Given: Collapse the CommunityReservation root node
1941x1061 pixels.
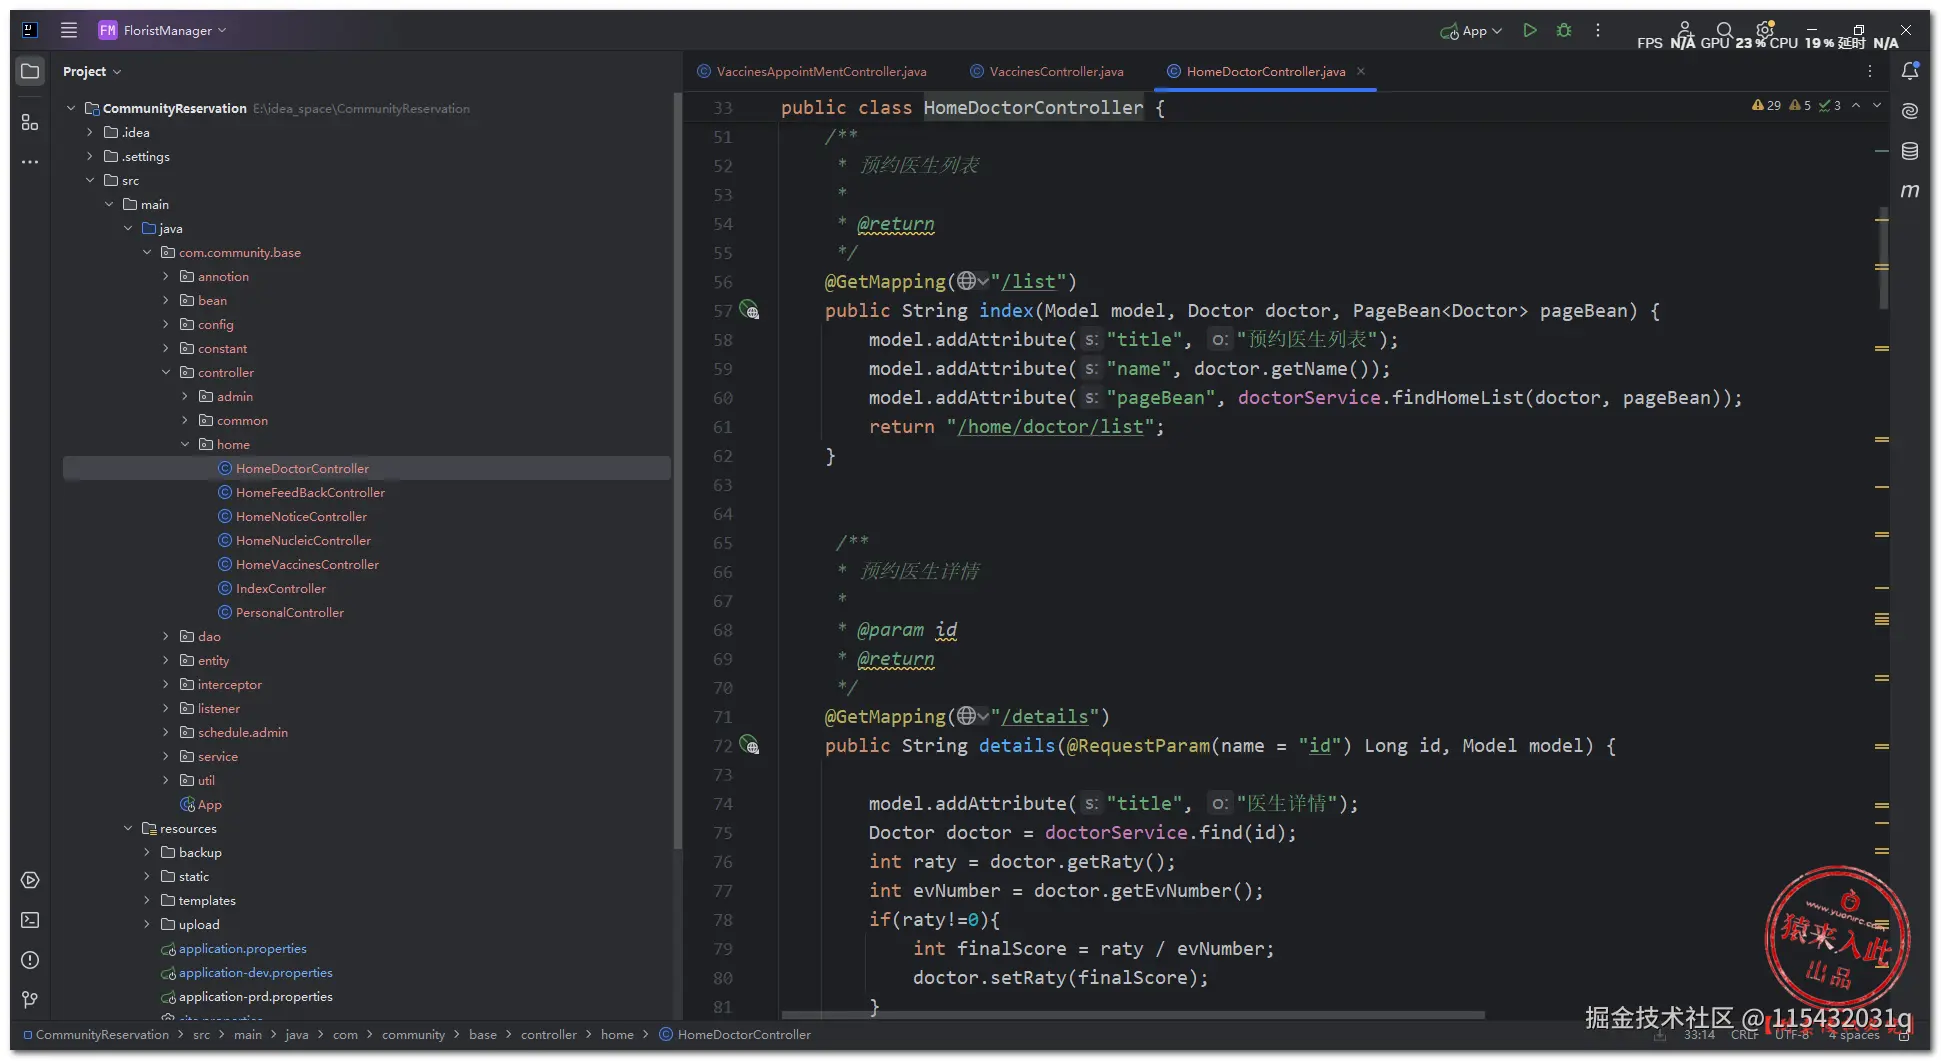Looking at the screenshot, I should [71, 108].
